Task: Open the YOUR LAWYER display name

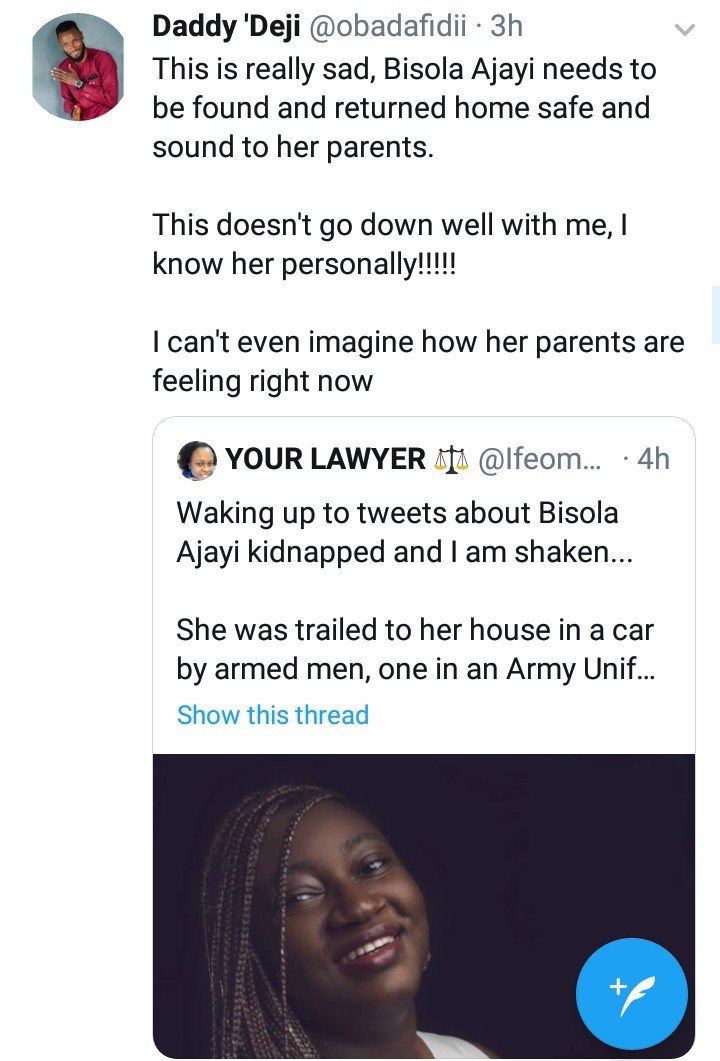Action: [325, 459]
